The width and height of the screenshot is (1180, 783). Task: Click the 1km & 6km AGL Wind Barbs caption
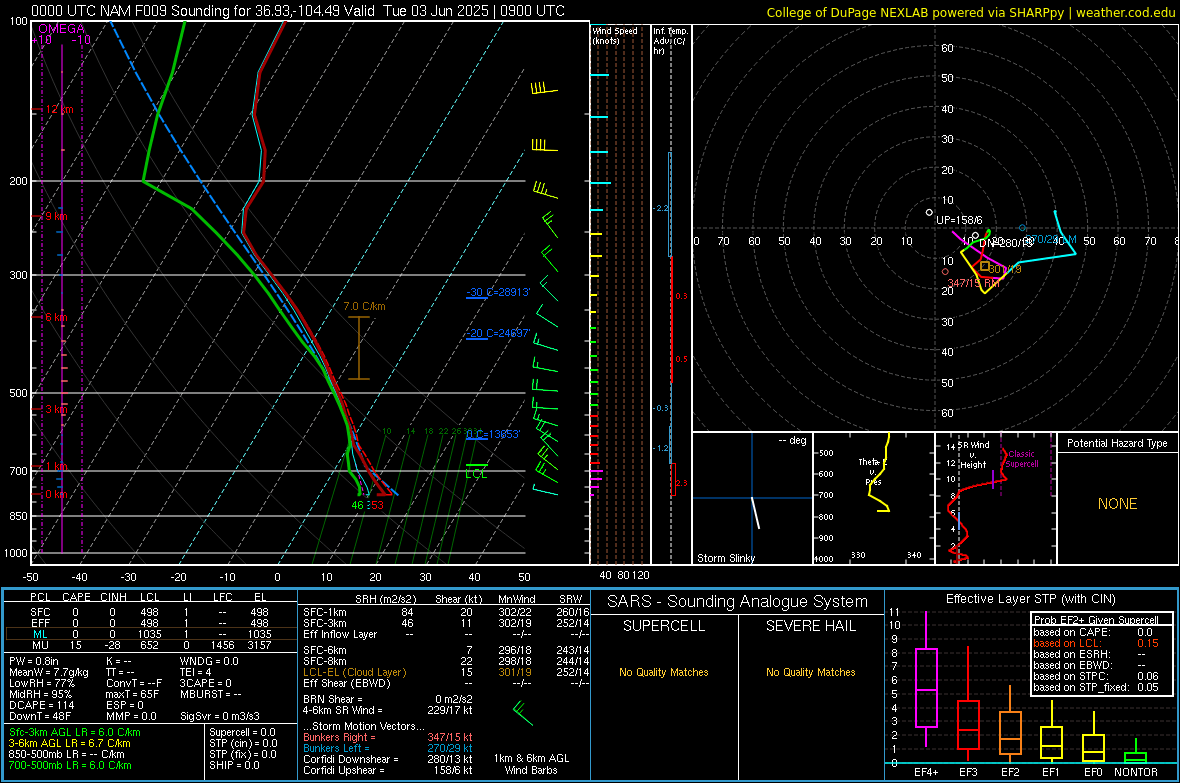[x=531, y=764]
